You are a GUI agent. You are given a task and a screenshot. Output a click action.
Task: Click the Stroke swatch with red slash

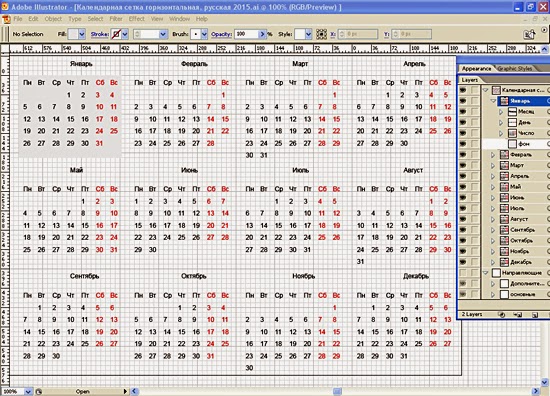pos(116,34)
